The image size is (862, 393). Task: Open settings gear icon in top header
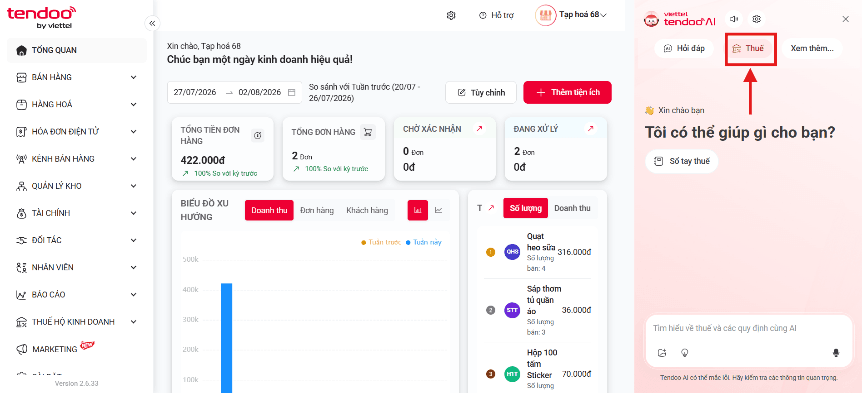(x=451, y=15)
